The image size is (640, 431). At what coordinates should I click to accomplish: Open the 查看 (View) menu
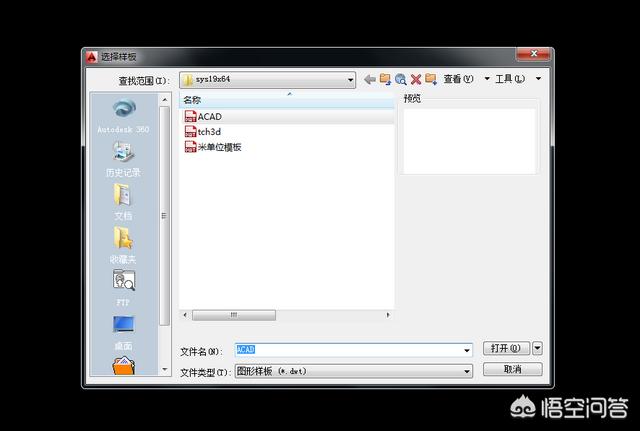tap(458, 79)
